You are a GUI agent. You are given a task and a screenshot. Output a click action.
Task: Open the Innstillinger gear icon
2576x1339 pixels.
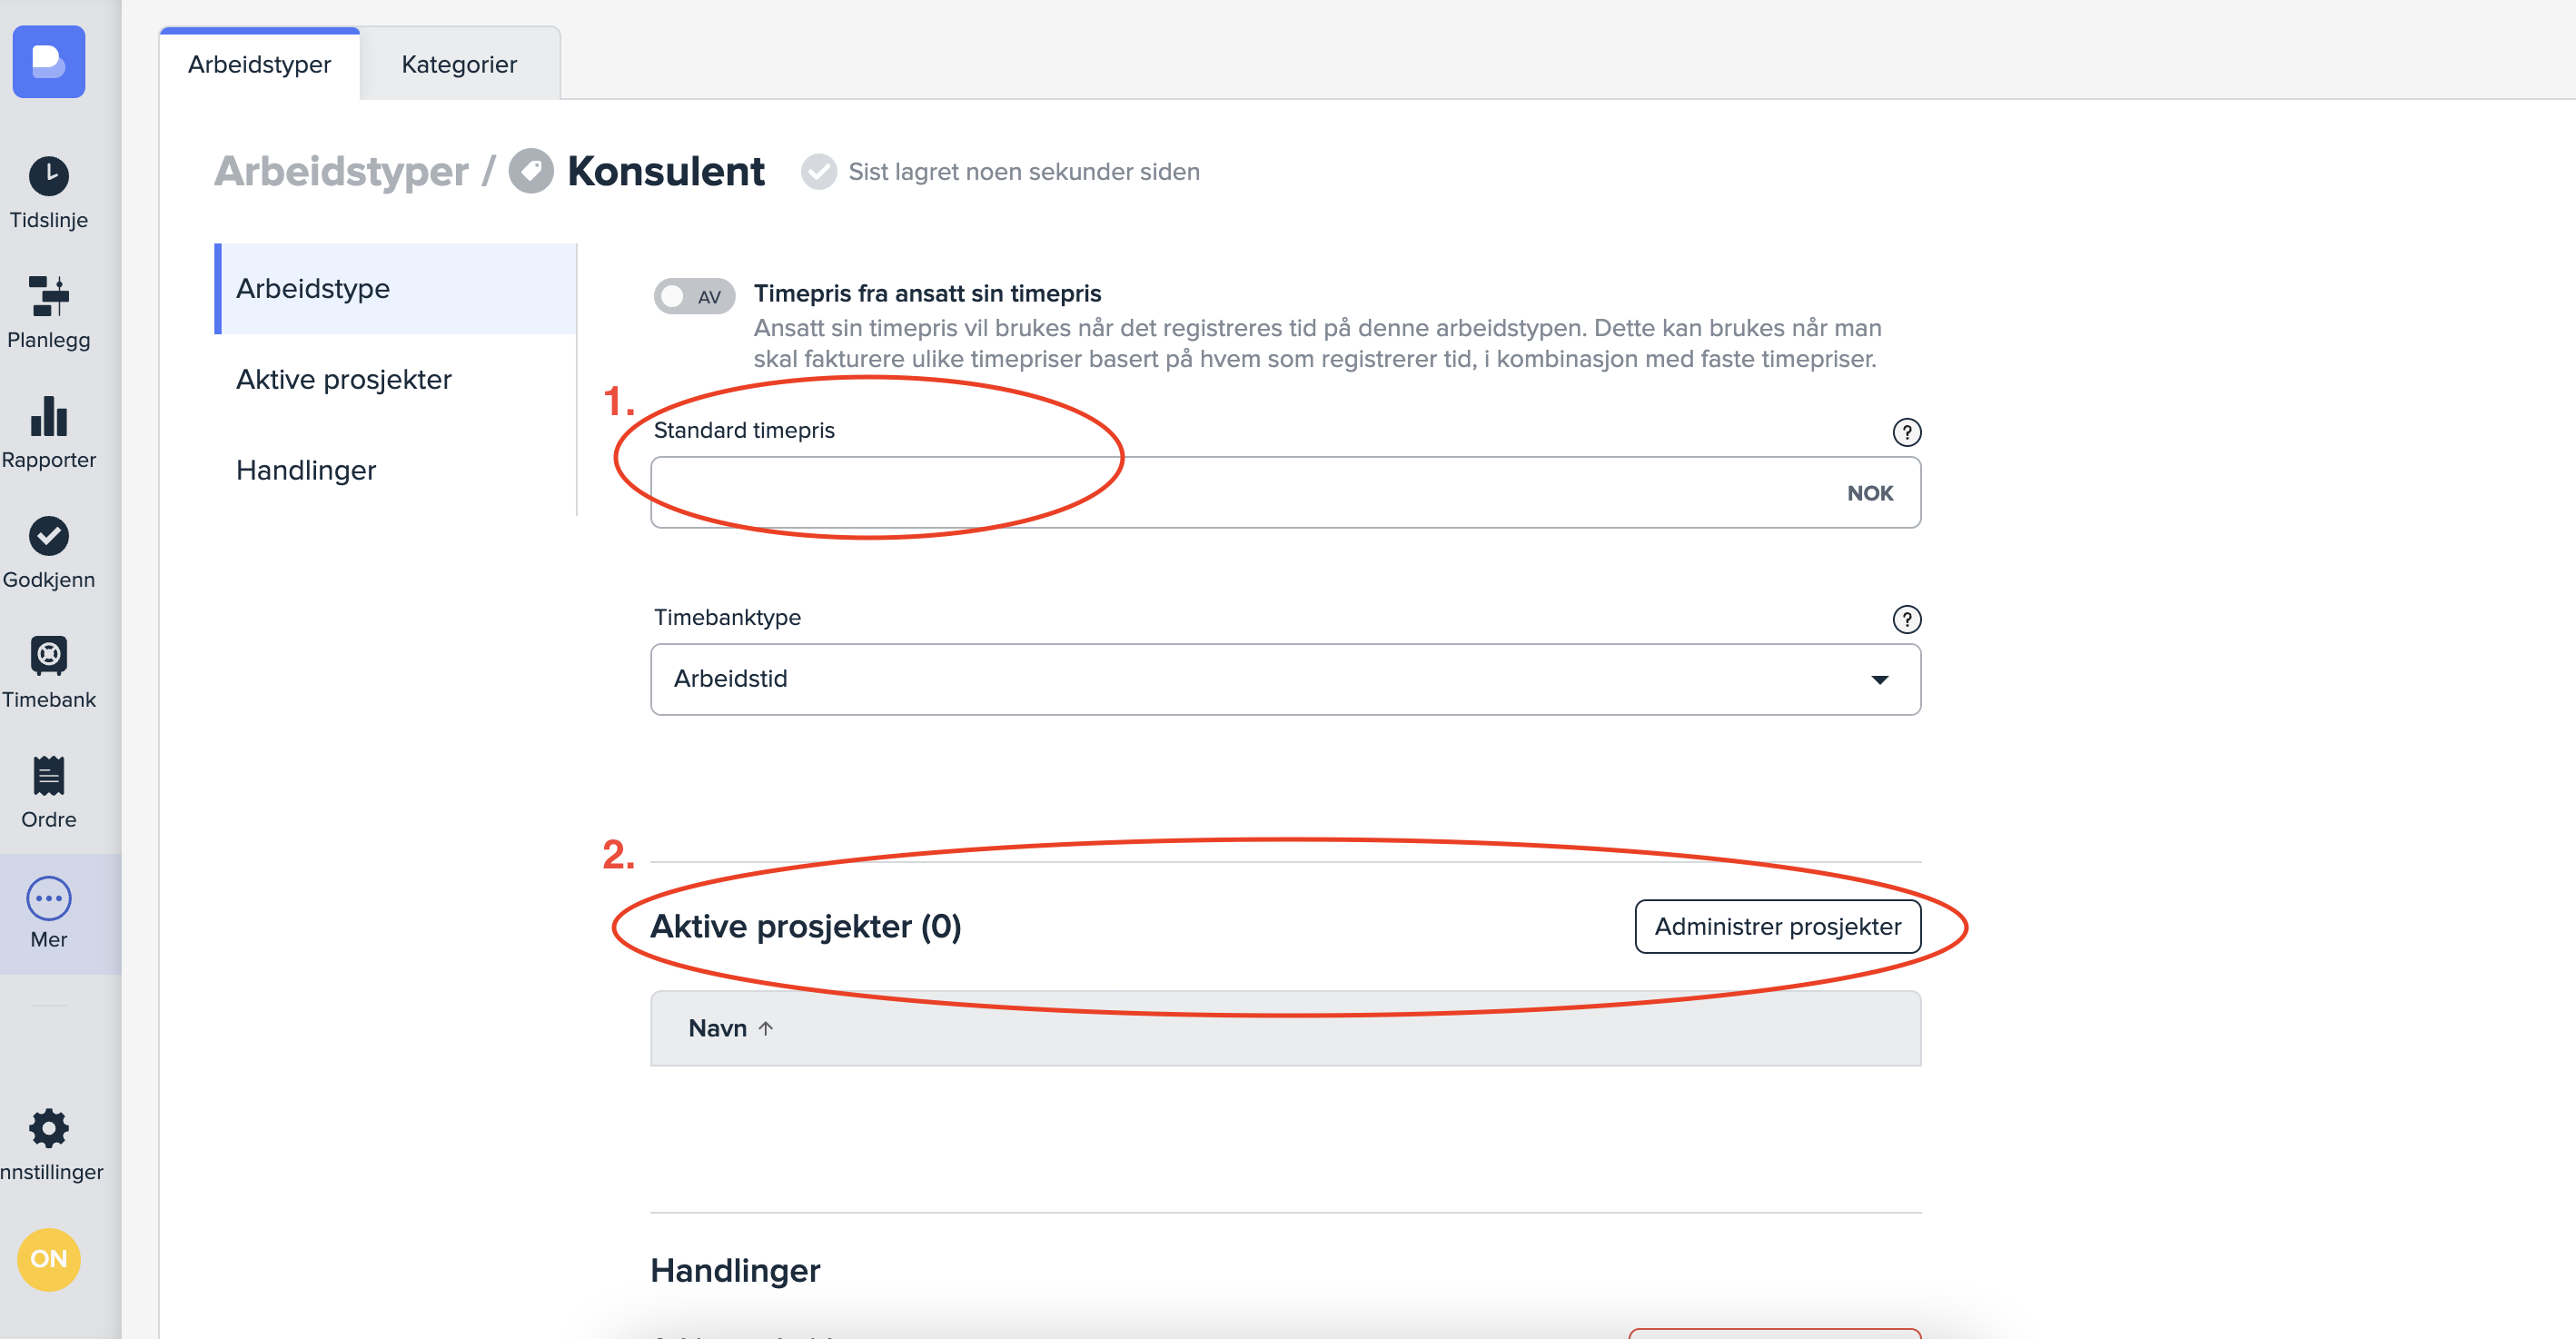tap(48, 1129)
